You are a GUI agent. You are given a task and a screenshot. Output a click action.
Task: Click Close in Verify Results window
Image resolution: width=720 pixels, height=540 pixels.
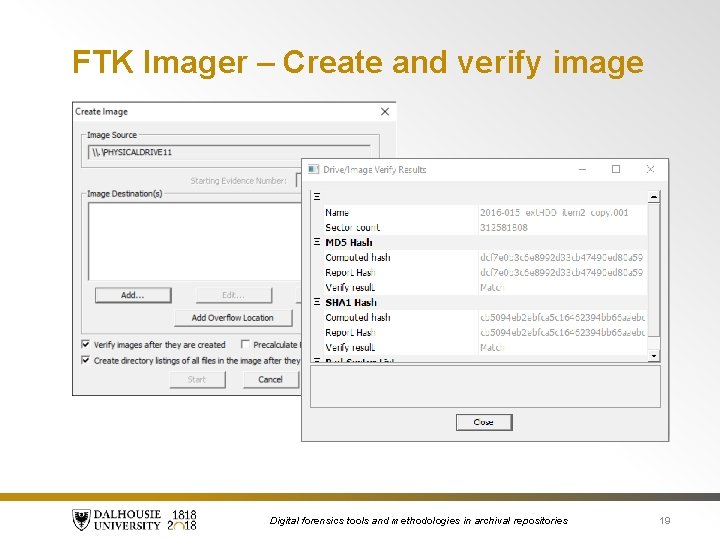click(x=484, y=422)
